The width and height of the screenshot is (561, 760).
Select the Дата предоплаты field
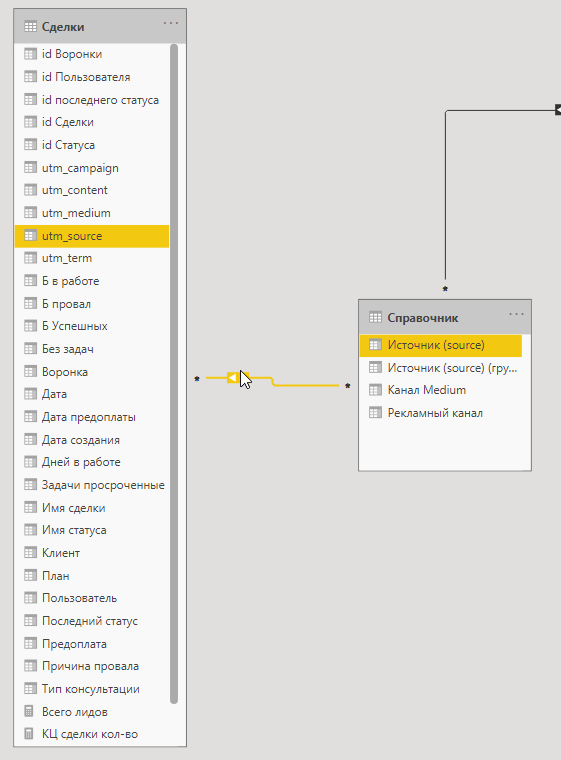pos(92,417)
